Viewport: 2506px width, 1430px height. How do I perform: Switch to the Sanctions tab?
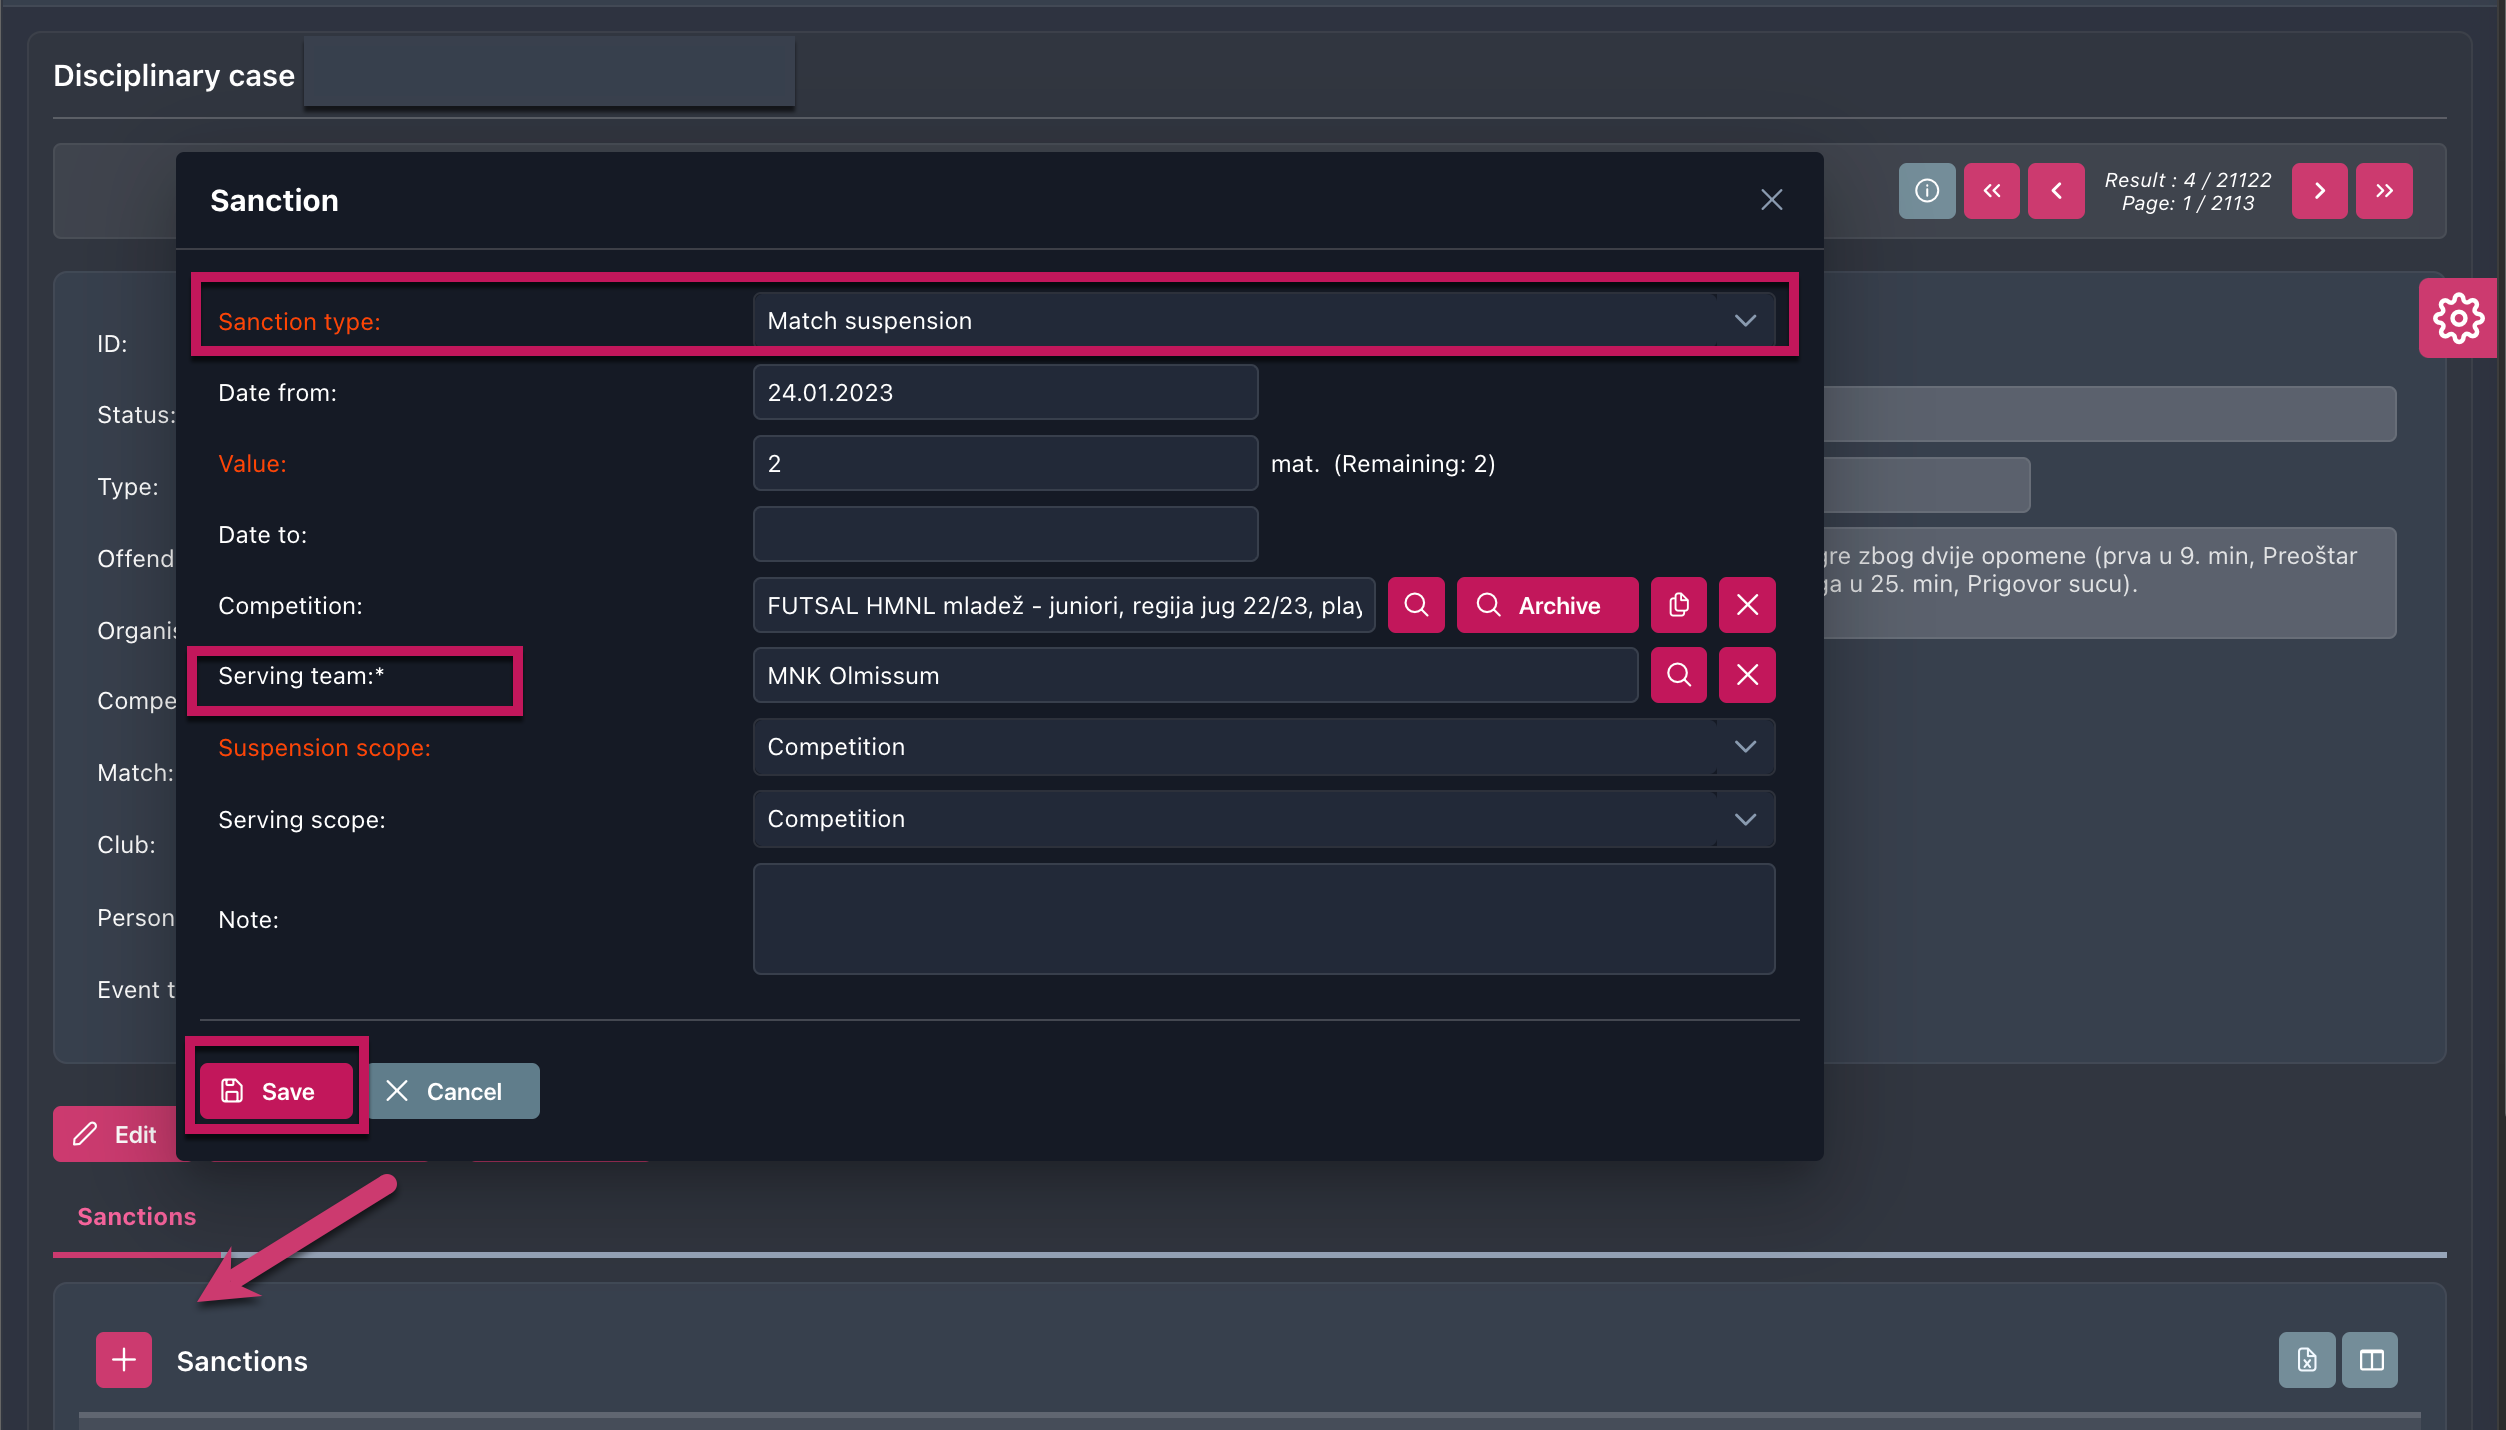click(x=137, y=1217)
